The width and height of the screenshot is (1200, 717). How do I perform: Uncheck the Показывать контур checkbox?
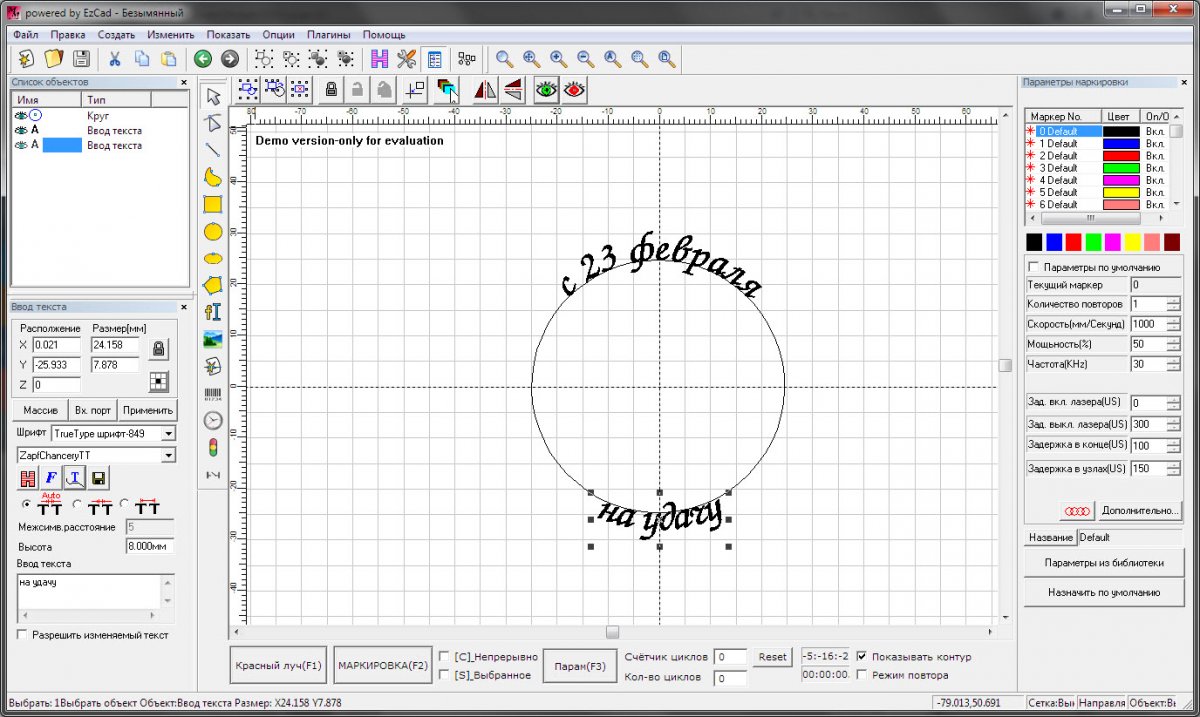tap(861, 657)
